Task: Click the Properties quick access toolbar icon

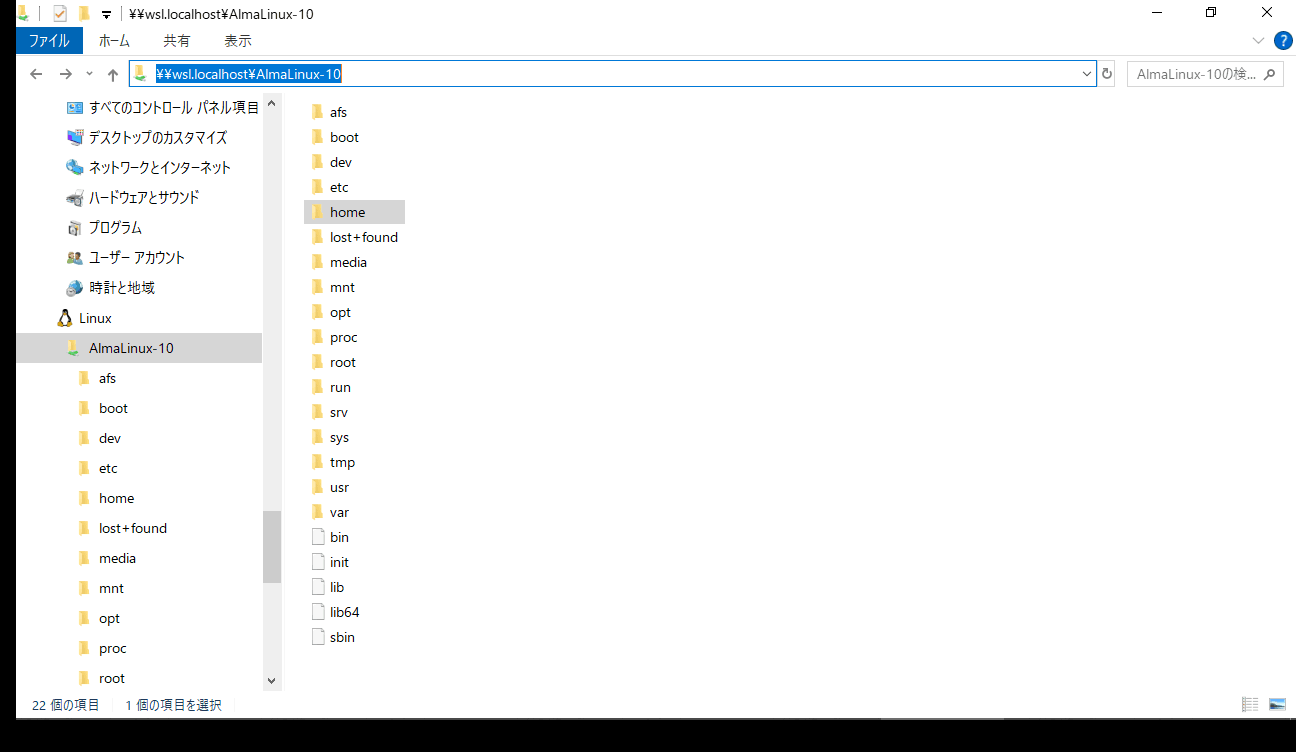Action: 59,14
